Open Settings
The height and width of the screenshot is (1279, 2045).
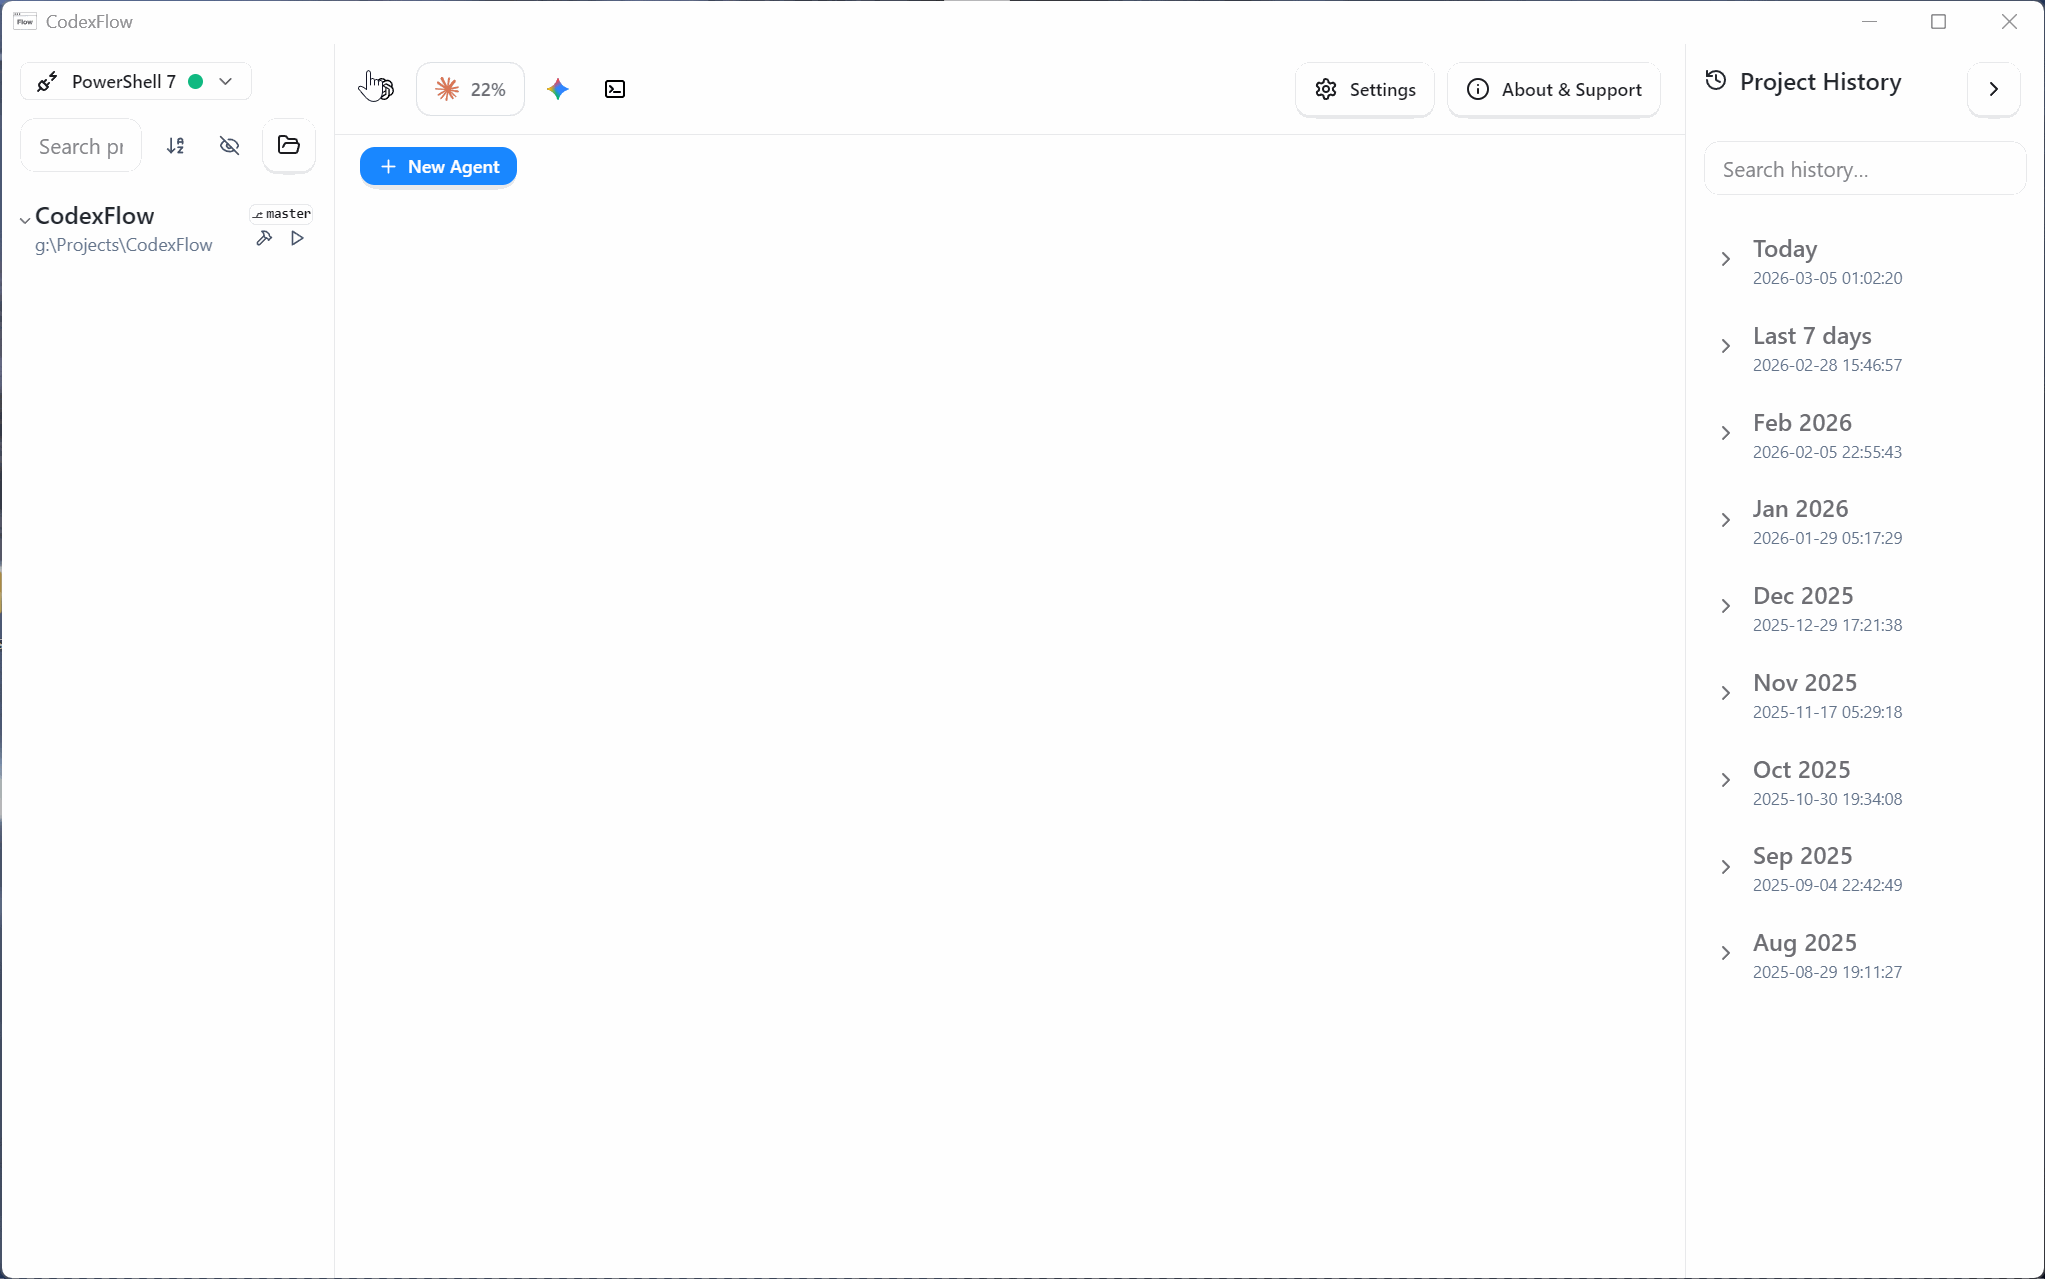click(1365, 89)
